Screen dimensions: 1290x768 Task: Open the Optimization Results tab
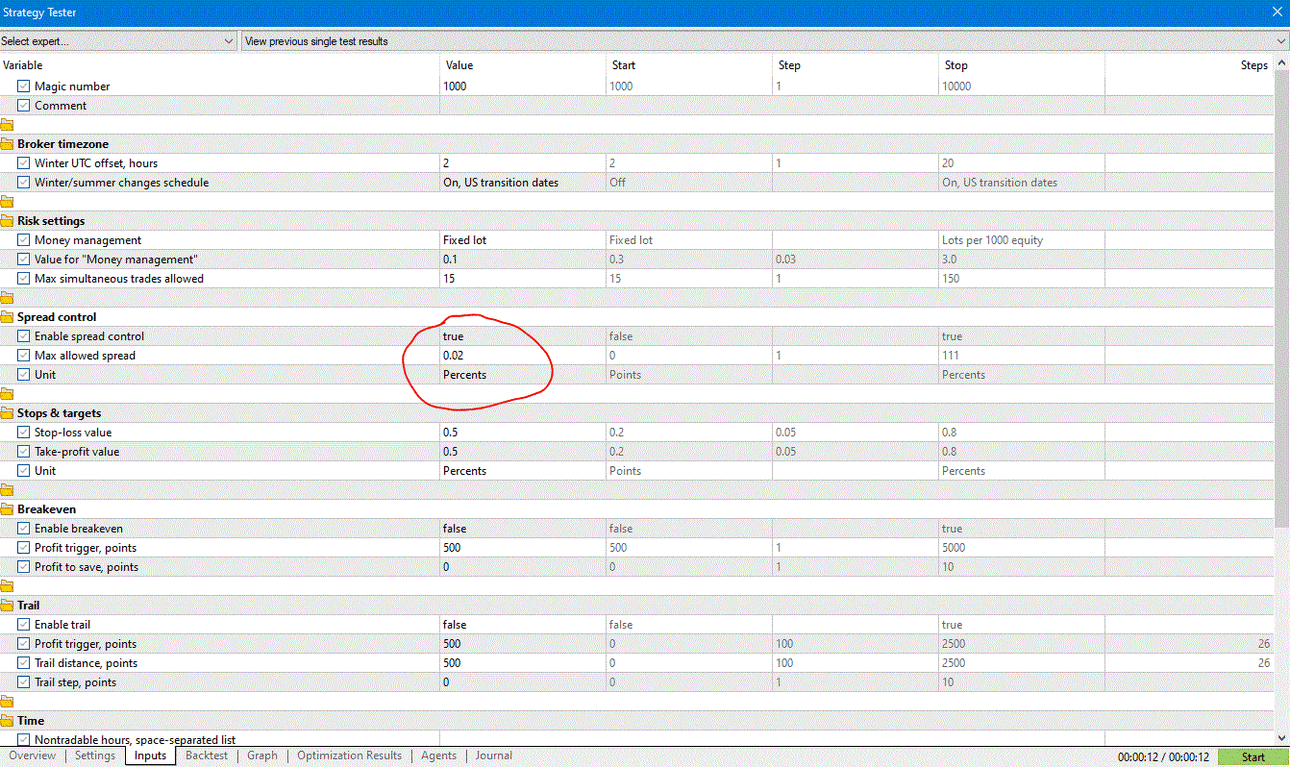pos(349,756)
